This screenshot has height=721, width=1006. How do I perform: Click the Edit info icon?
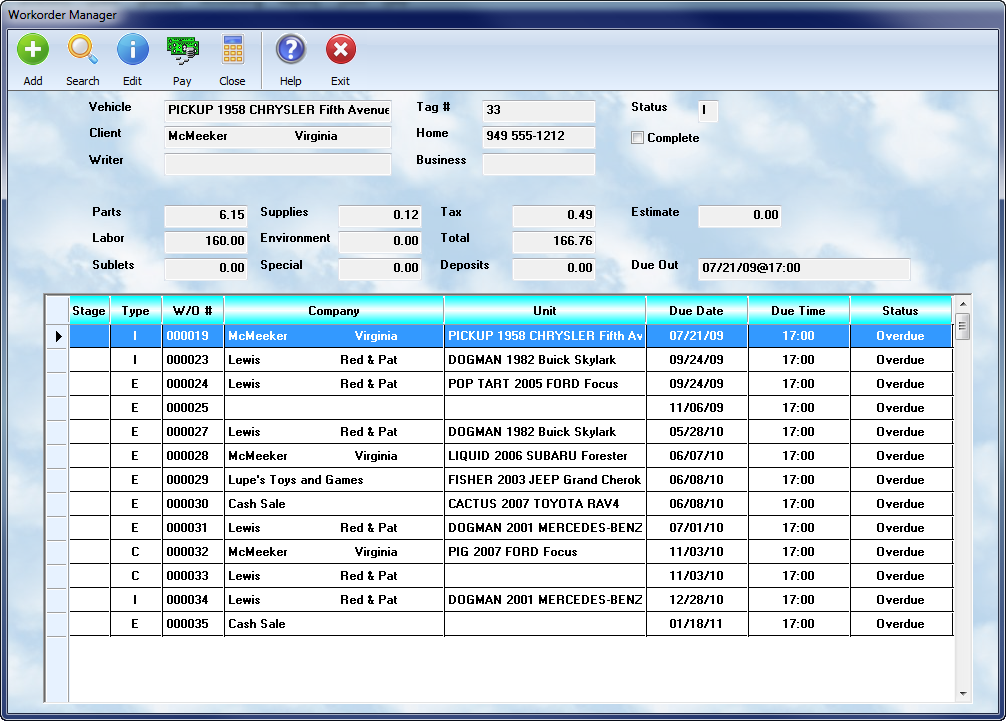(132, 50)
